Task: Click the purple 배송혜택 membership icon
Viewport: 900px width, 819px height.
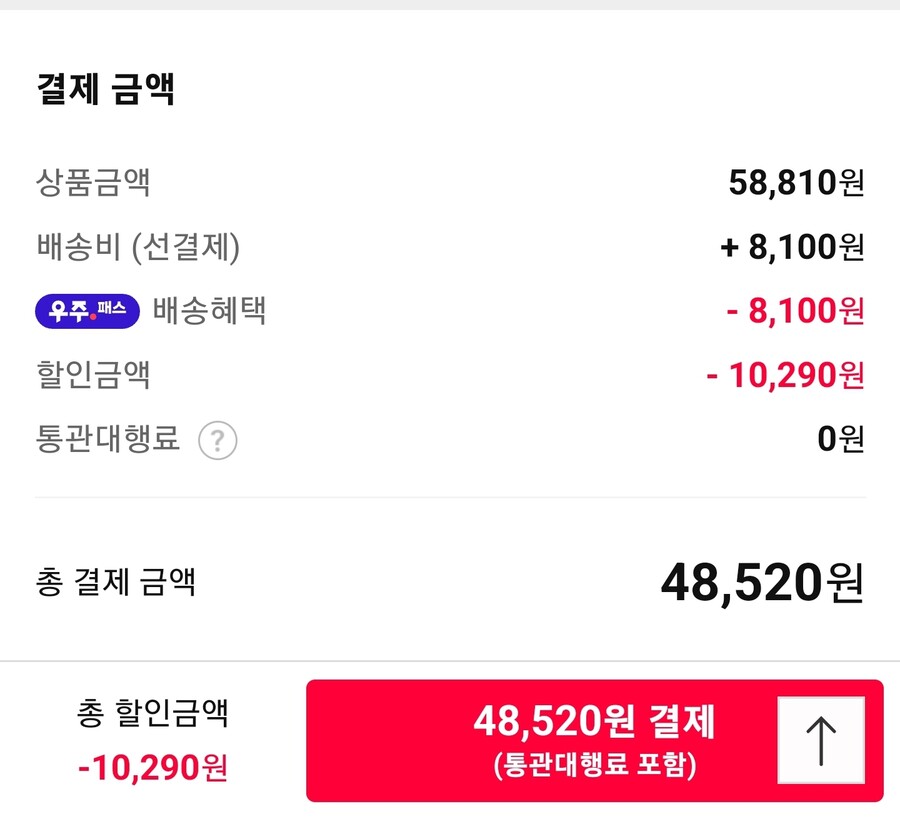Action: click(87, 311)
